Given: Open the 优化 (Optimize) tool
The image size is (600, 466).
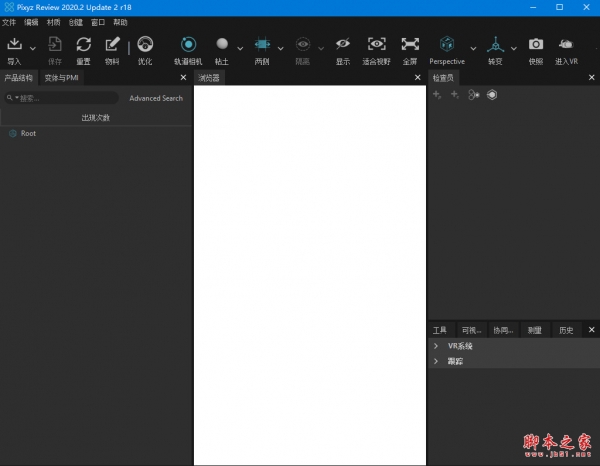Looking at the screenshot, I should (x=145, y=45).
